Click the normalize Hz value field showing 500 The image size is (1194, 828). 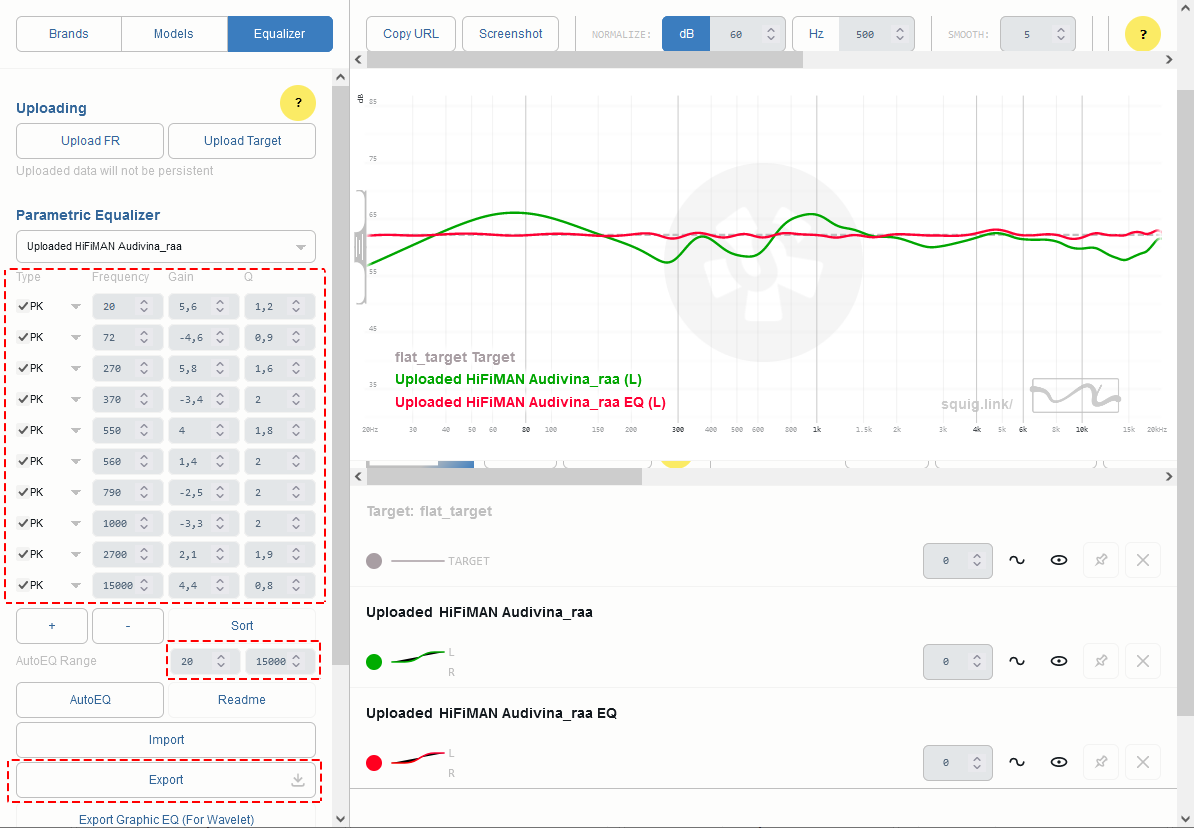click(x=876, y=34)
